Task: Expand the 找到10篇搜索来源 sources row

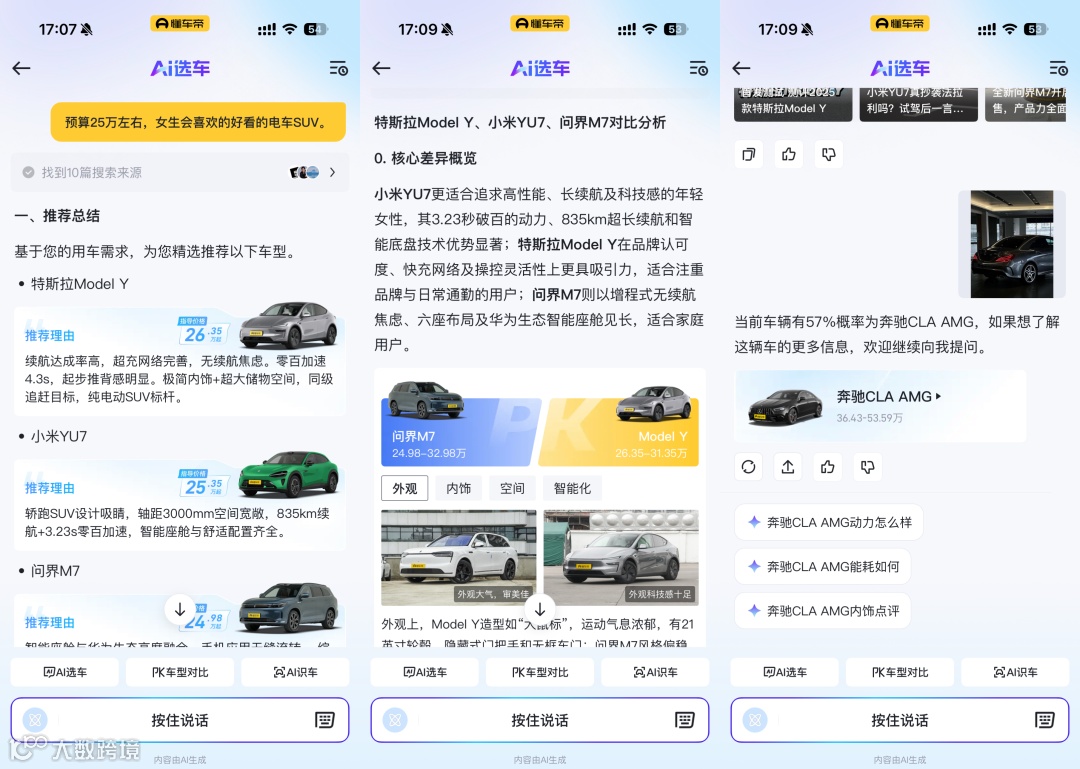Action: coord(180,172)
